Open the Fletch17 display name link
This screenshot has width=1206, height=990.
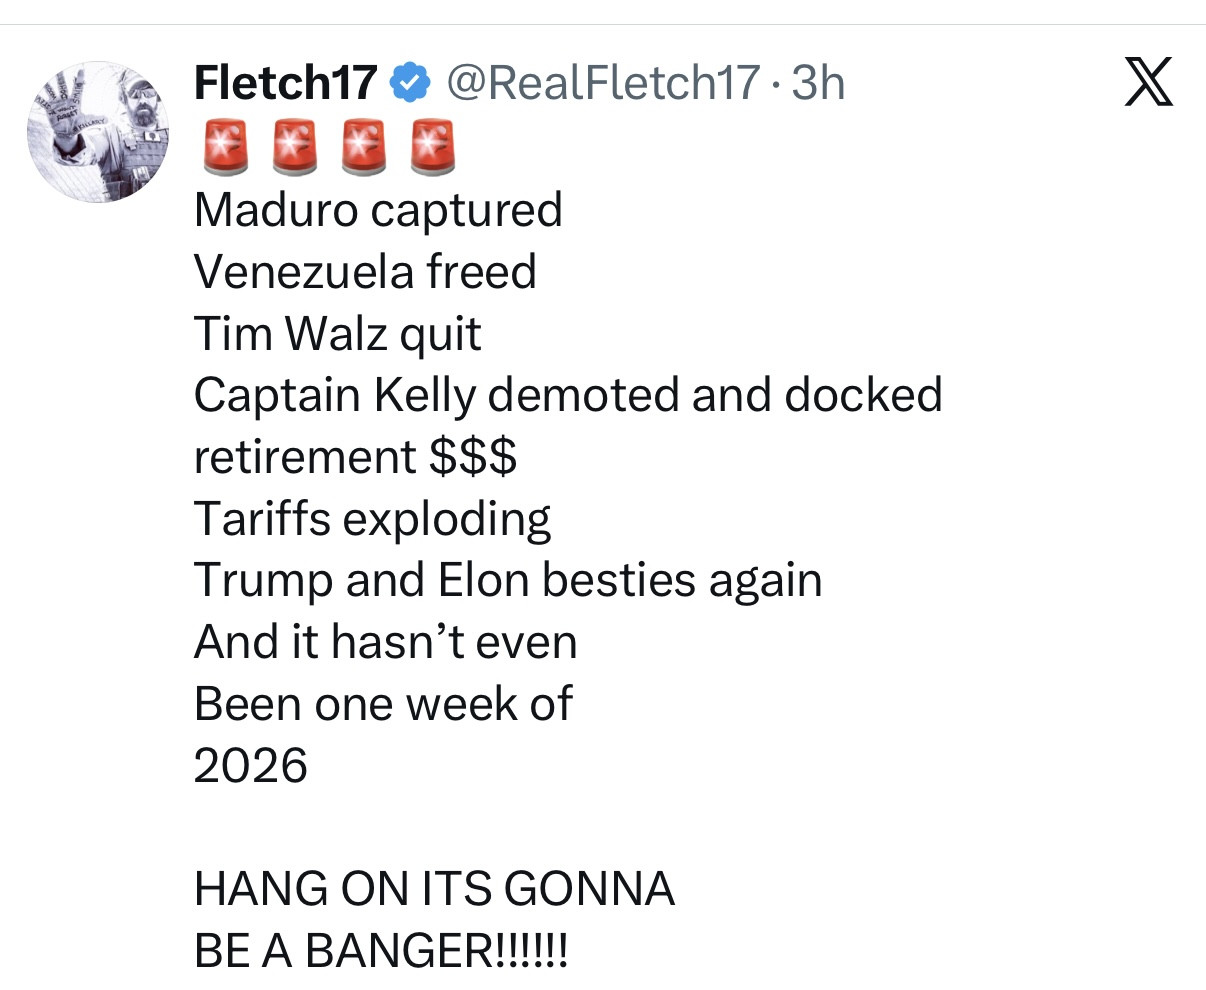click(x=286, y=82)
